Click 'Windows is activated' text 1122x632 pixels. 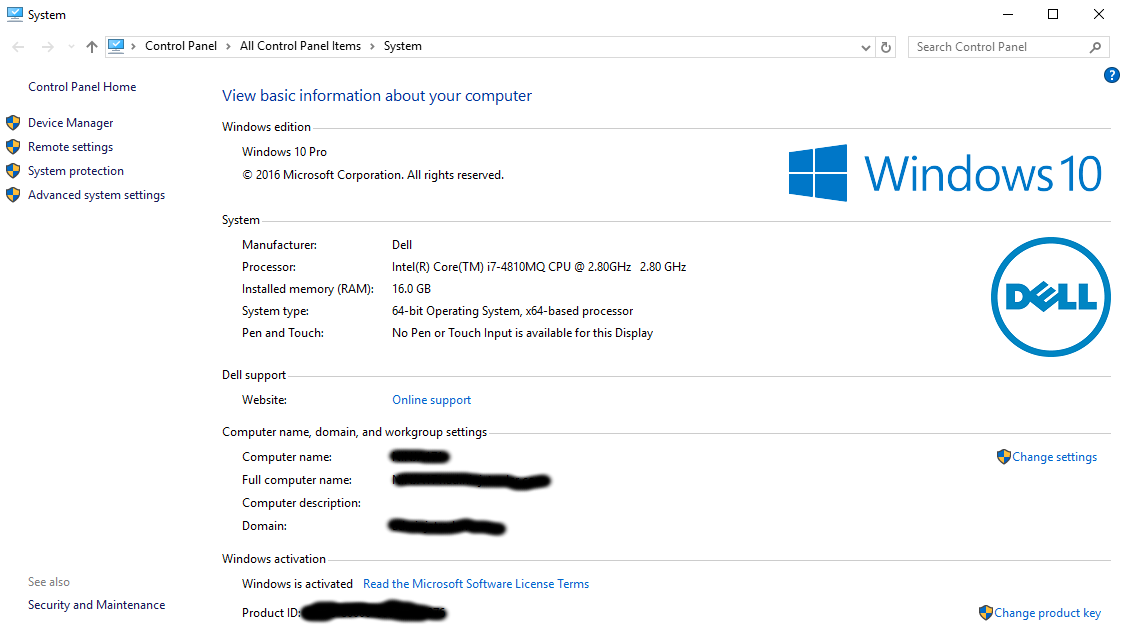(297, 584)
